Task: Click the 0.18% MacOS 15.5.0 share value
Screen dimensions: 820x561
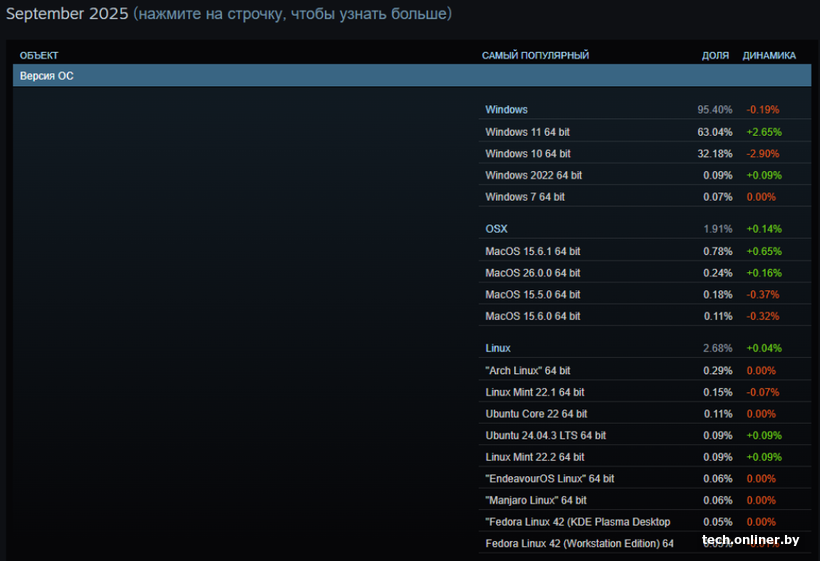Action: pos(718,294)
